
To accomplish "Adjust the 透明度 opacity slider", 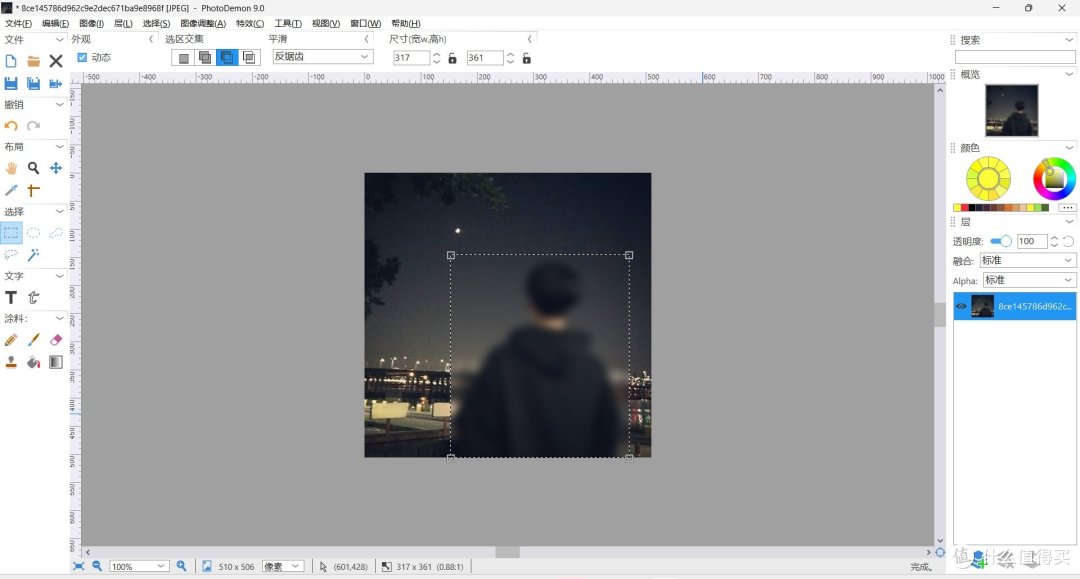I will [1001, 241].
